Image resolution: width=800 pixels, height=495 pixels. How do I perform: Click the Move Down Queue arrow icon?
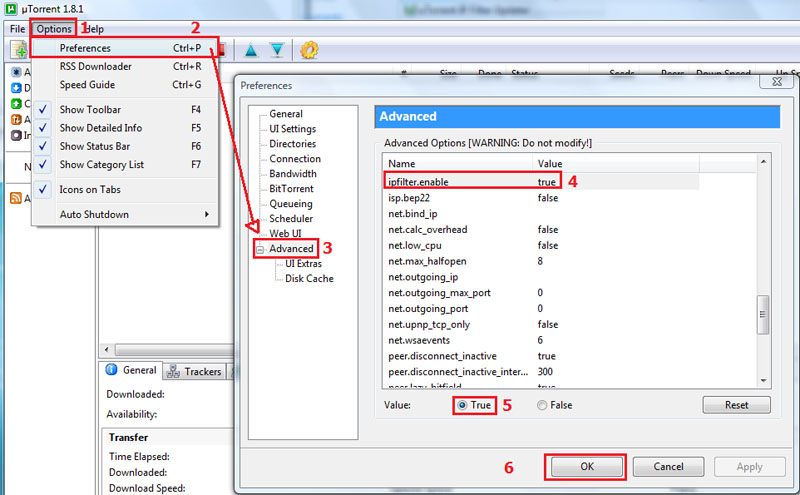point(277,50)
